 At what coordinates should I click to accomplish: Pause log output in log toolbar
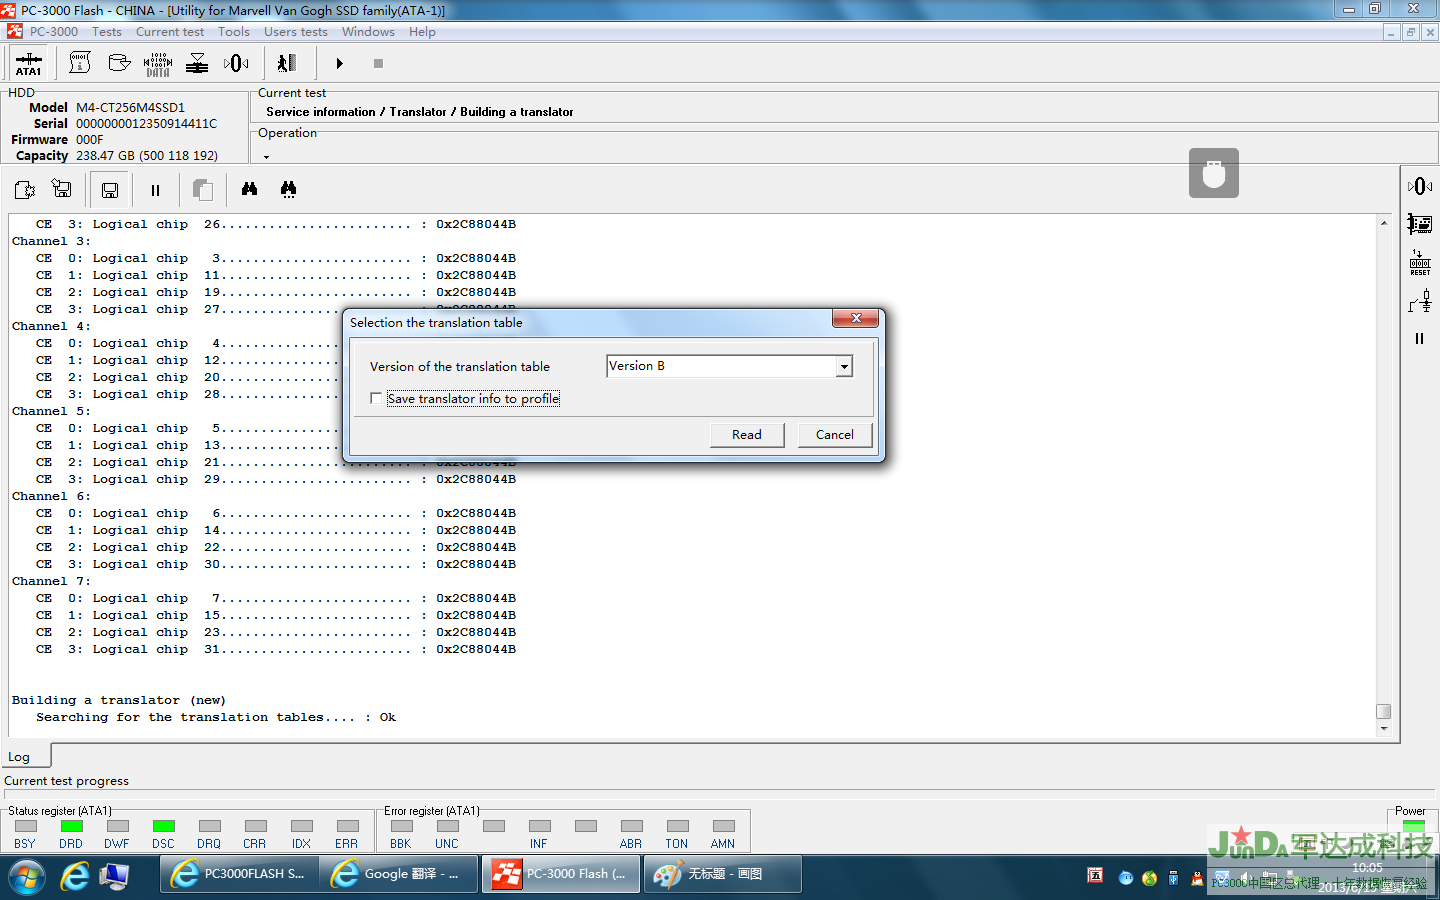tap(155, 190)
